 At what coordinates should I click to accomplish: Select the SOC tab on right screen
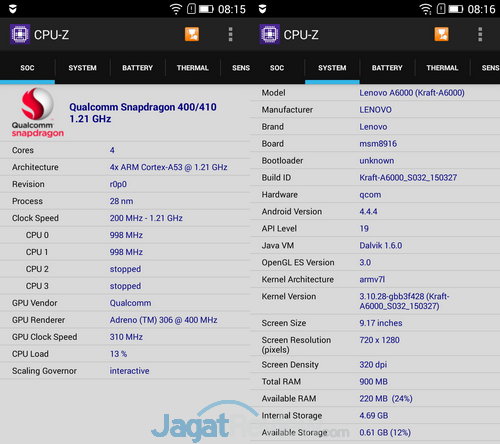point(277,68)
